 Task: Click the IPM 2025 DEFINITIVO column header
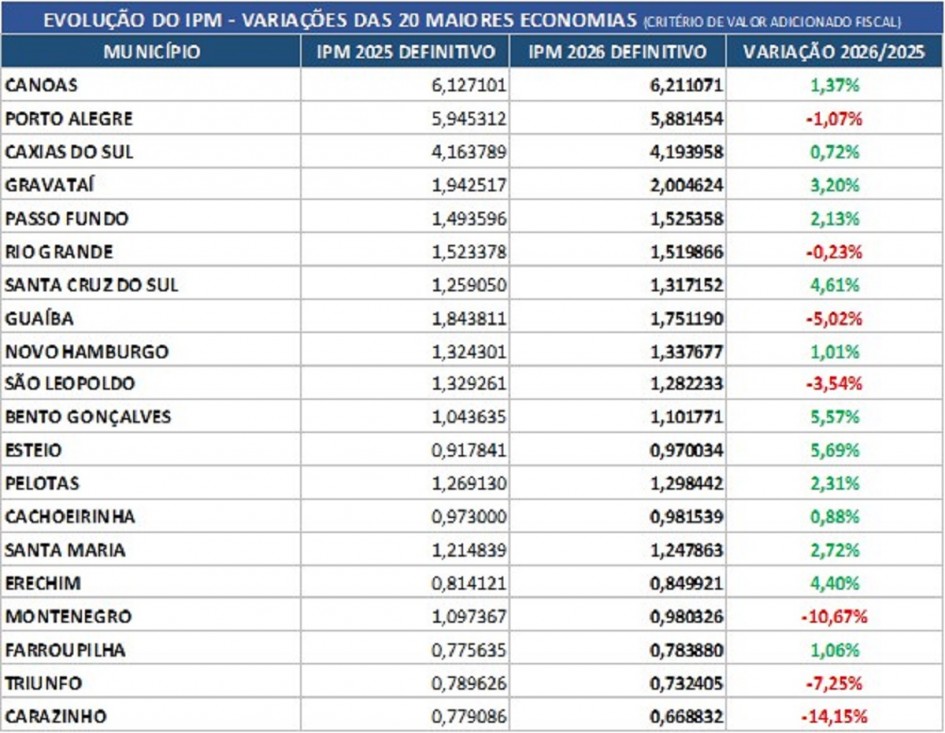403,50
